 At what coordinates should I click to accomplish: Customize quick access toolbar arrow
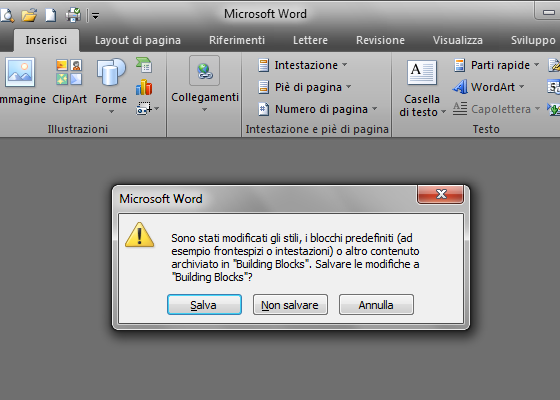(95, 16)
